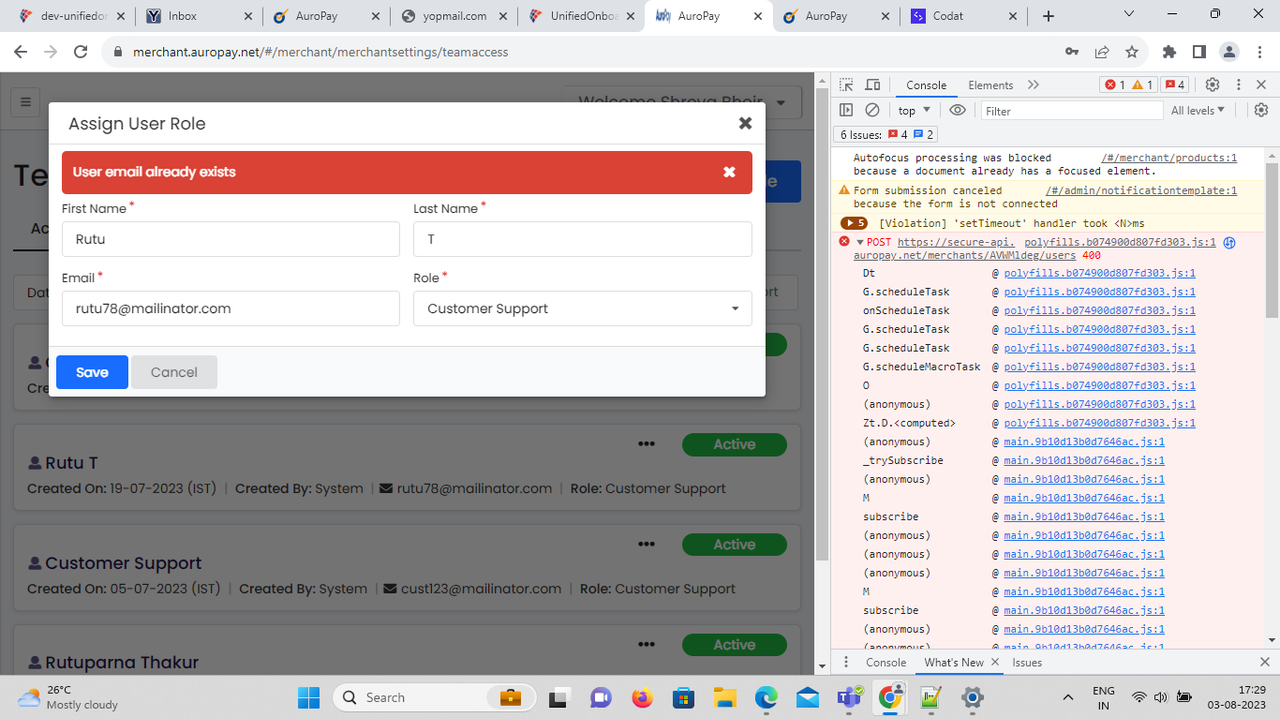The image size is (1280, 720).
Task: Click the polyfills link beside the Dt frame
Action: [1099, 273]
